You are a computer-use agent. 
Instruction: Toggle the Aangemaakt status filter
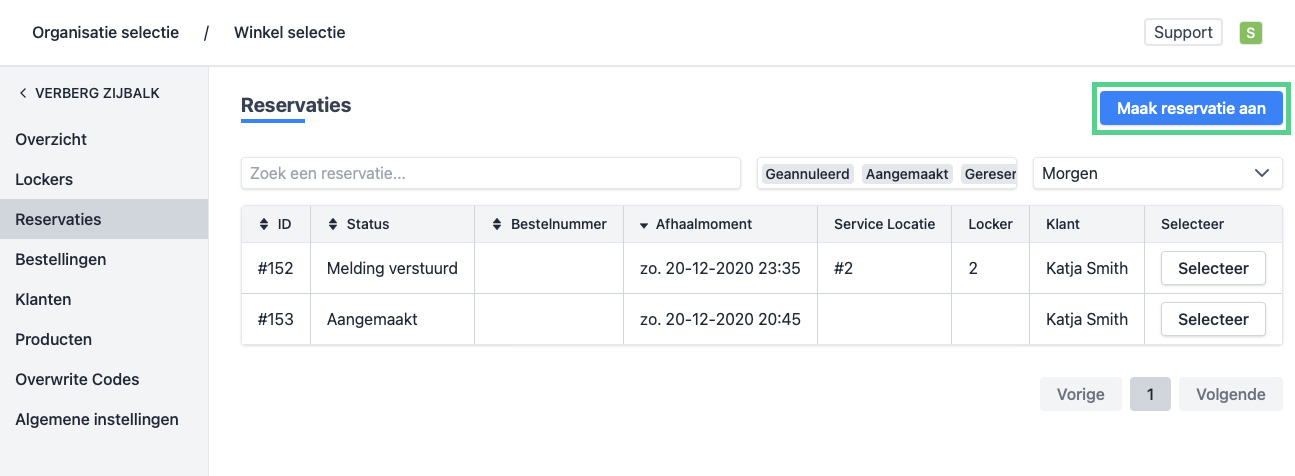[907, 174]
